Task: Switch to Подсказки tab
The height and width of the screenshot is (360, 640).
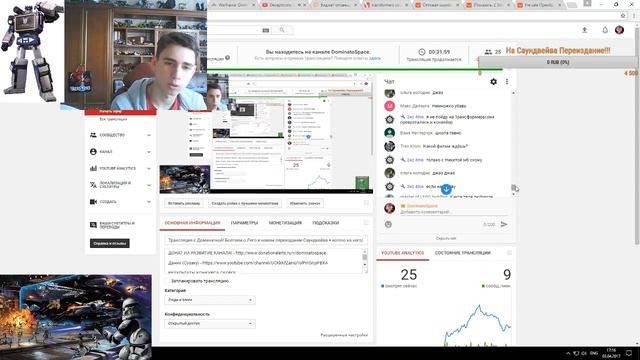Action: coord(326,223)
